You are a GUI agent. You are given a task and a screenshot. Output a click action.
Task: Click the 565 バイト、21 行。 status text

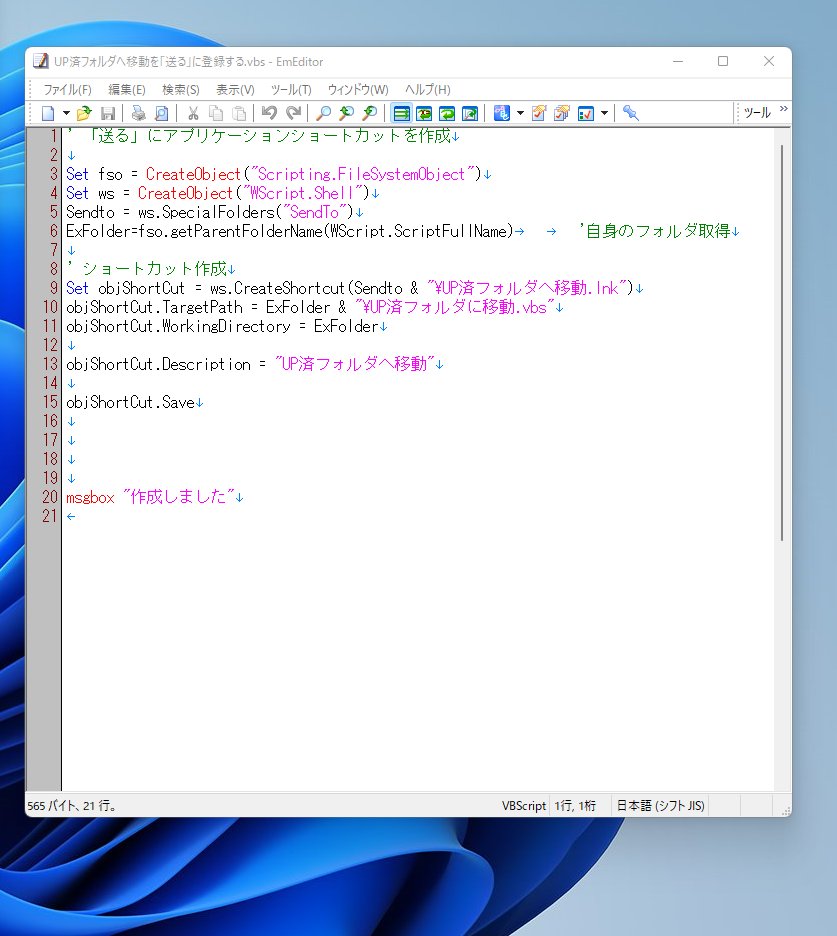click(x=72, y=806)
